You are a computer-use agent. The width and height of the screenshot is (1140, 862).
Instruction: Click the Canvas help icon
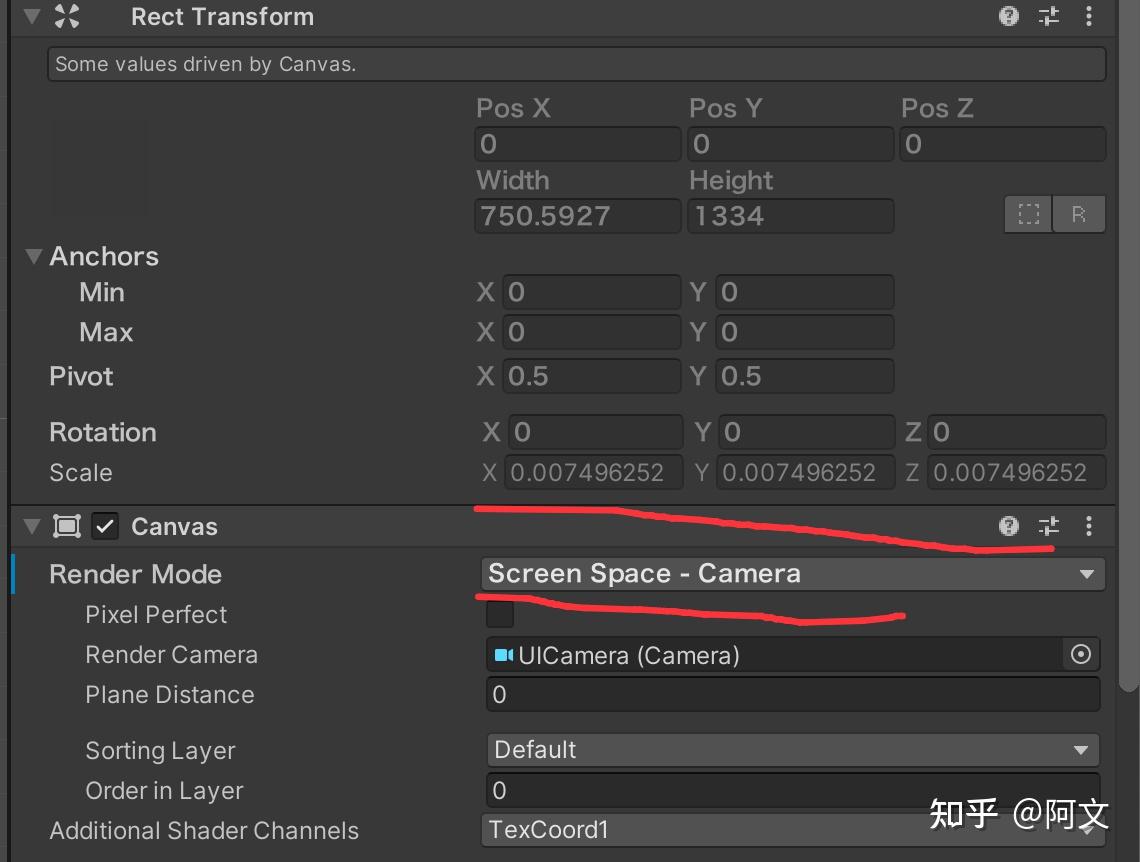1008,526
